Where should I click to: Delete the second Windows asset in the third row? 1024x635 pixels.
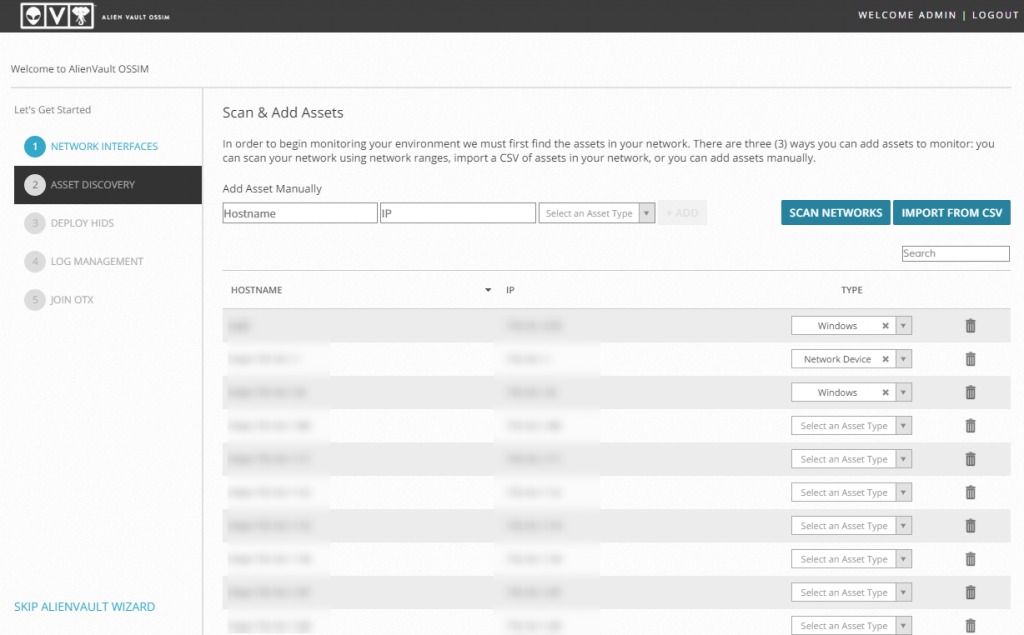click(970, 393)
